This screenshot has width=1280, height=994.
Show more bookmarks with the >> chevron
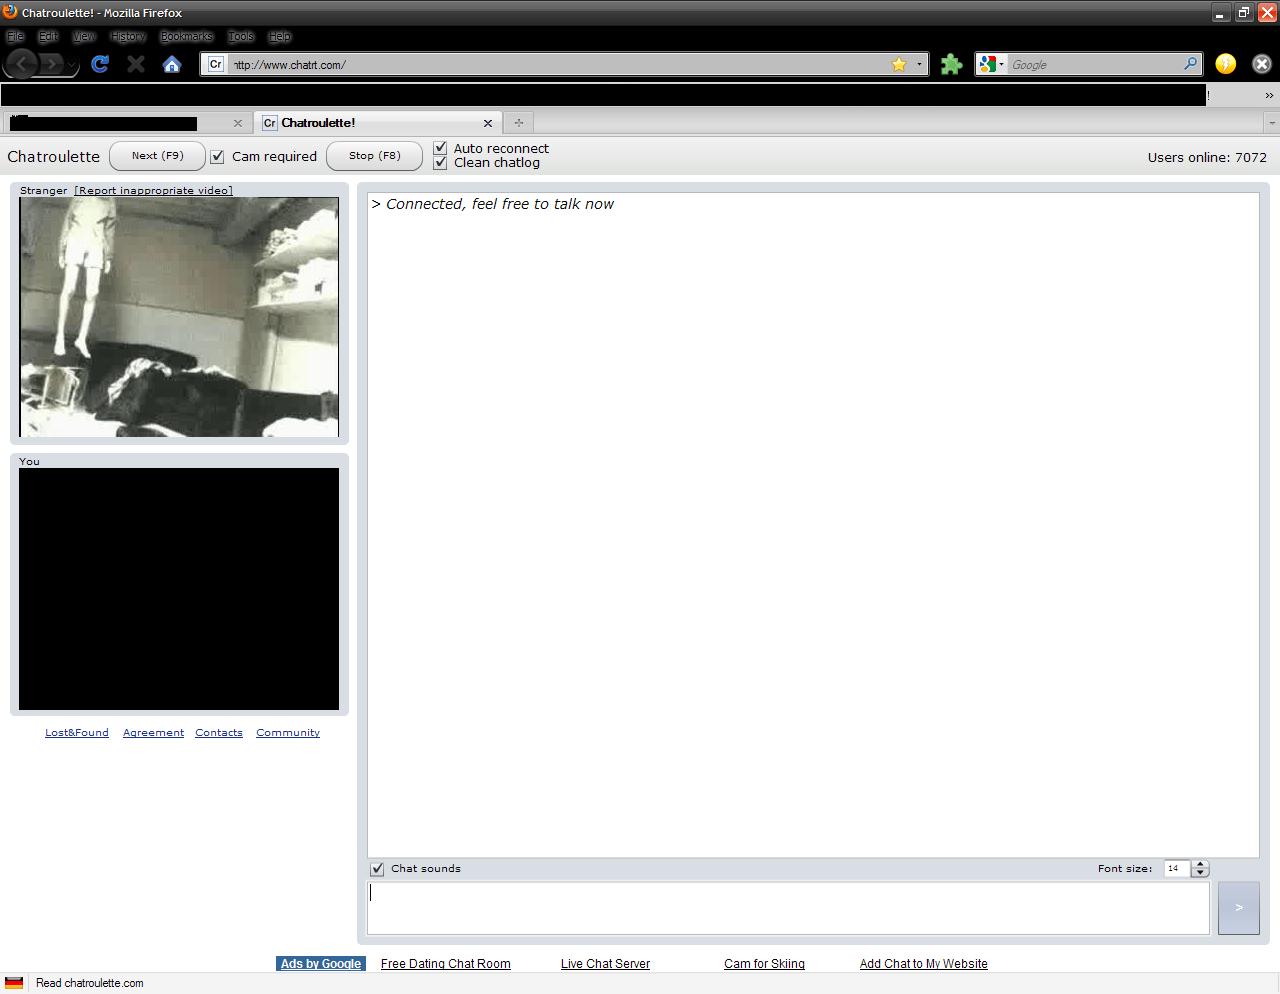click(1269, 96)
